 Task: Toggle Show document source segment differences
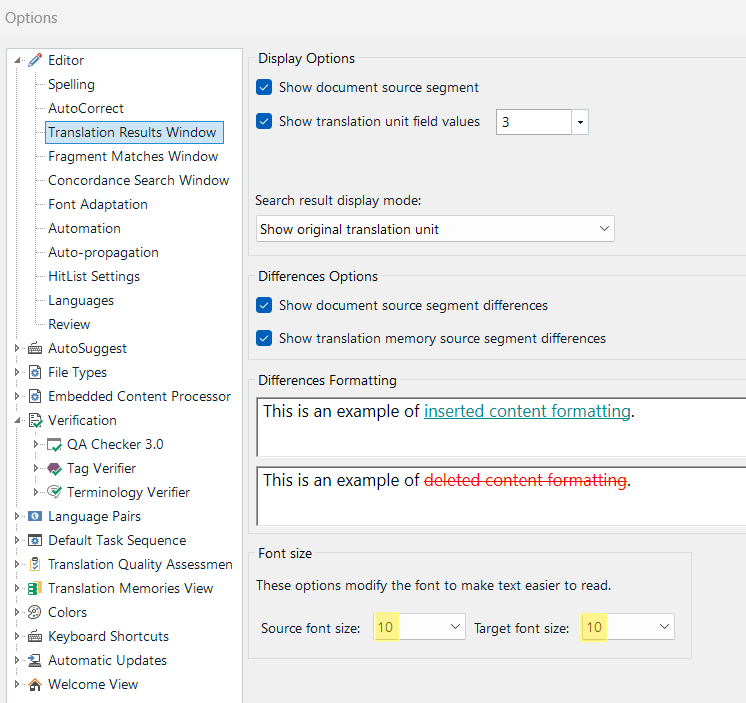coord(264,305)
